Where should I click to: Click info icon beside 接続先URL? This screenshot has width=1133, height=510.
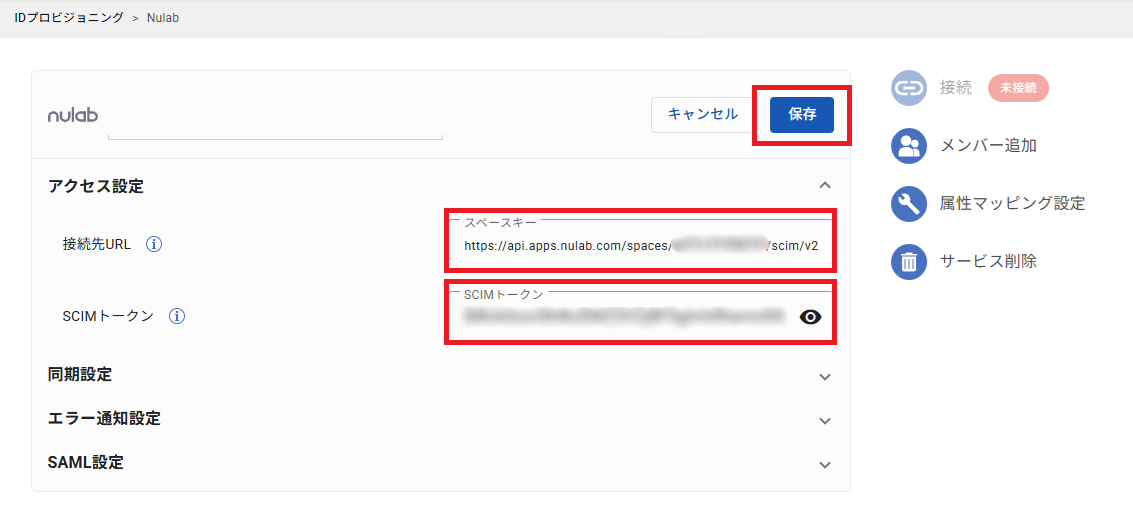(154, 244)
